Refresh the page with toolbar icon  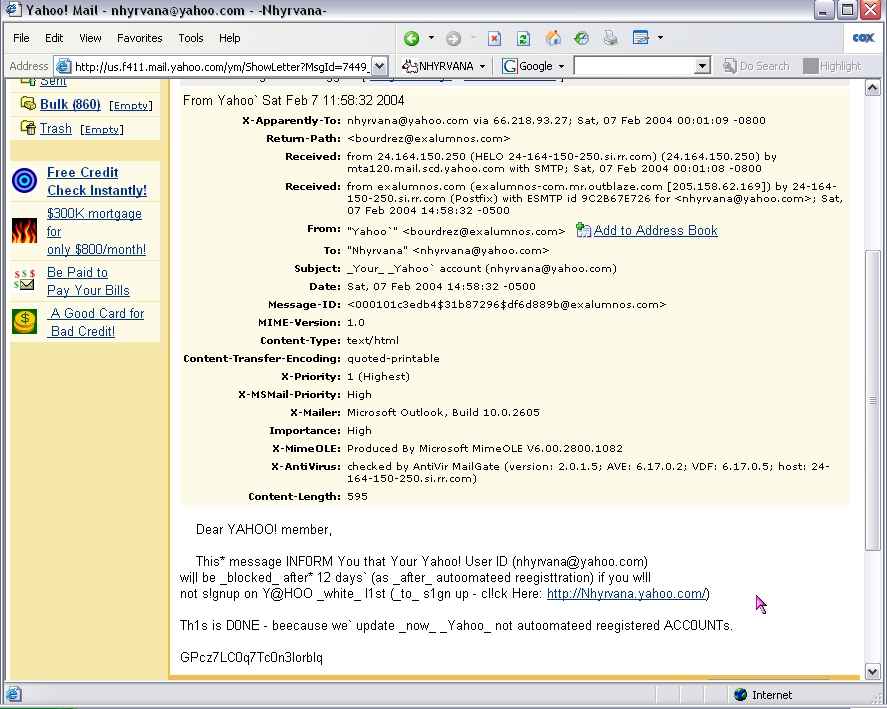[x=523, y=38]
